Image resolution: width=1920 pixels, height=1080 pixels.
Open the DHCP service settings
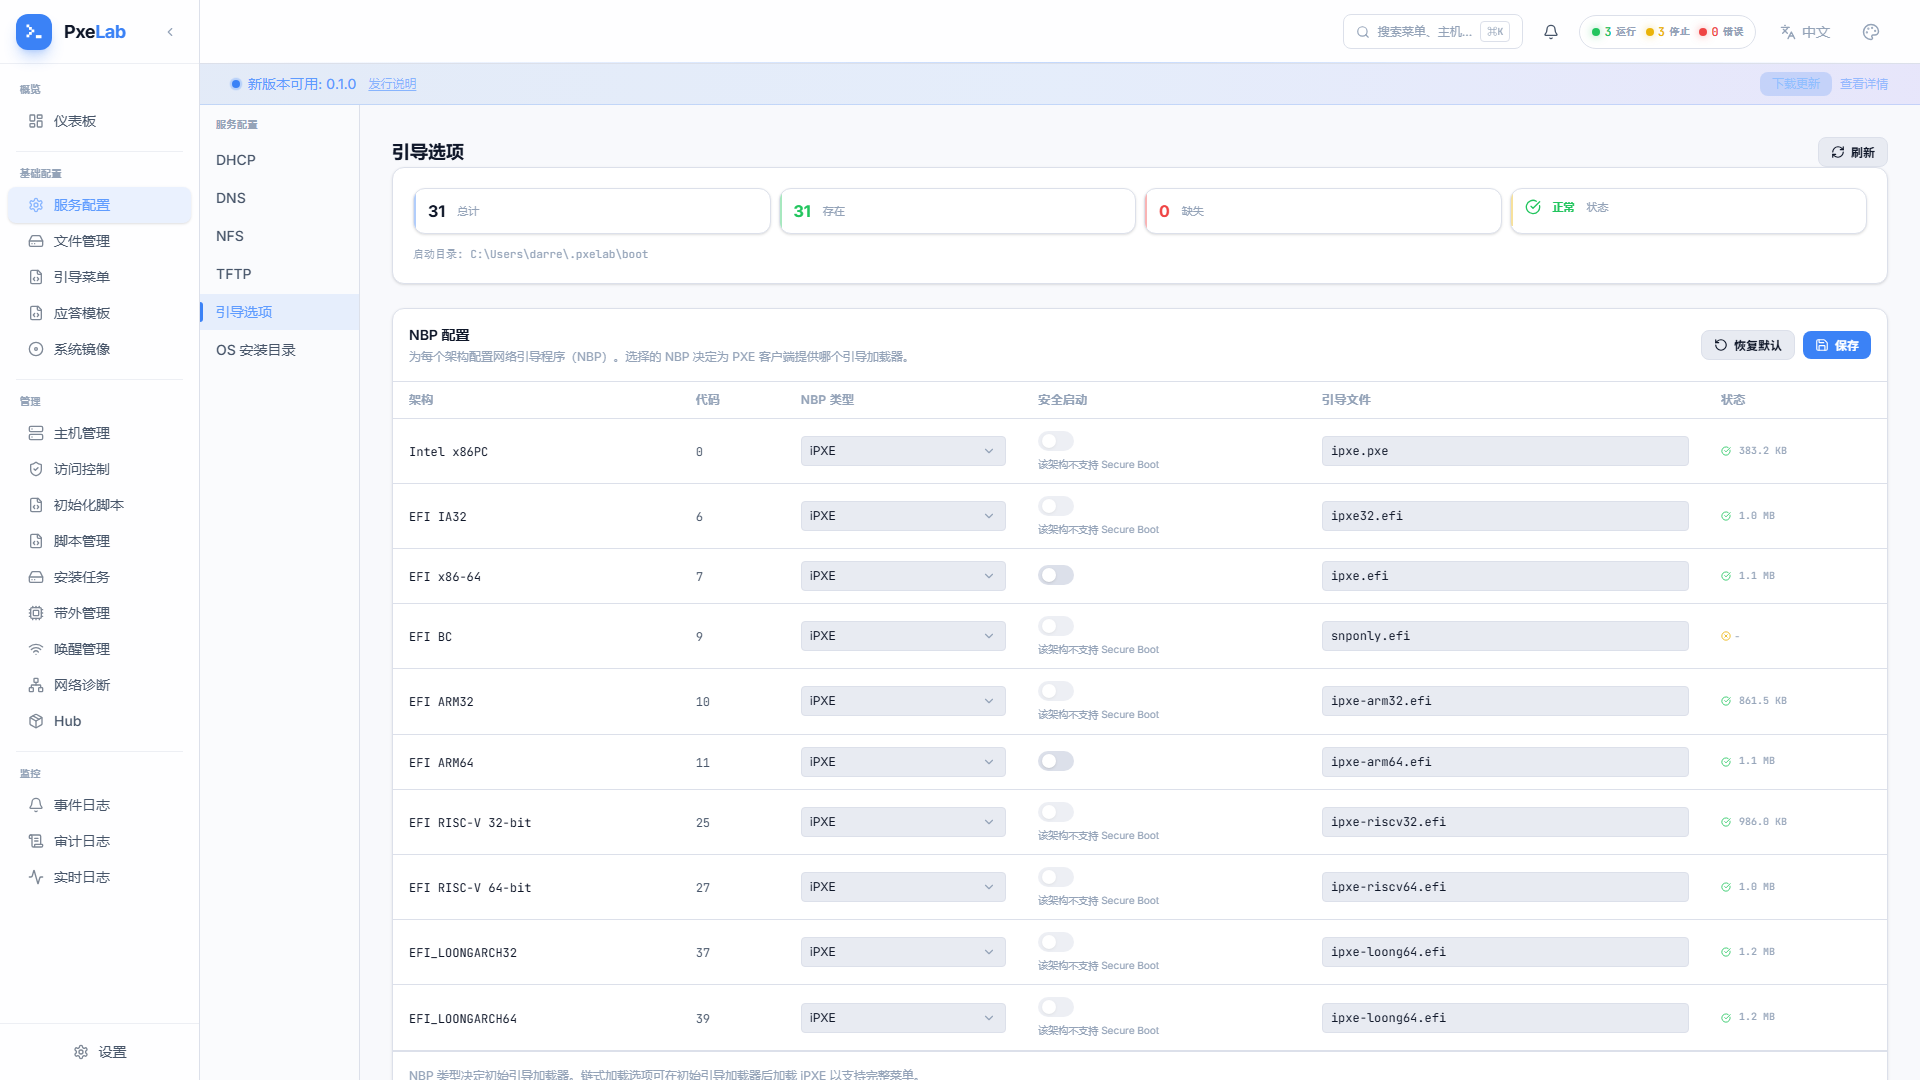click(x=280, y=160)
